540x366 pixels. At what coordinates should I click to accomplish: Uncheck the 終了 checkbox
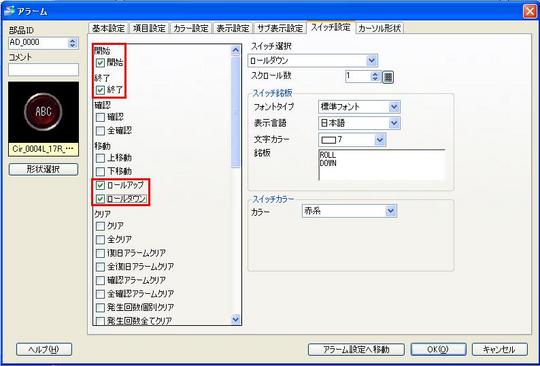click(x=100, y=90)
